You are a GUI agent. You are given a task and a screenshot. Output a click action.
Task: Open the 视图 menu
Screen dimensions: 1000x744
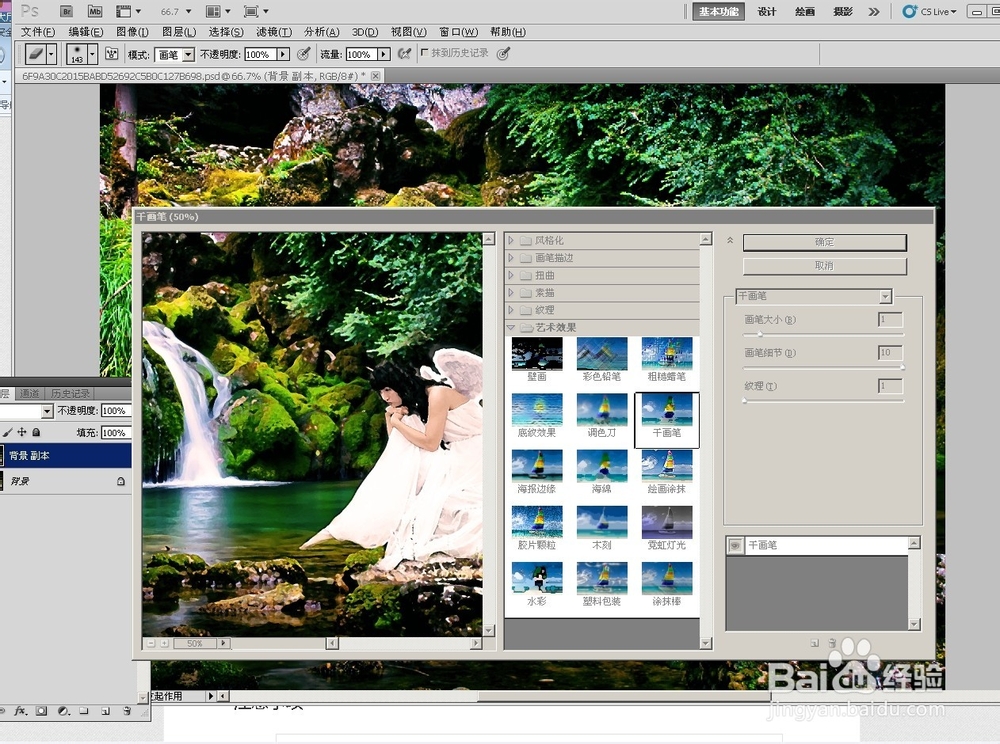click(x=409, y=32)
